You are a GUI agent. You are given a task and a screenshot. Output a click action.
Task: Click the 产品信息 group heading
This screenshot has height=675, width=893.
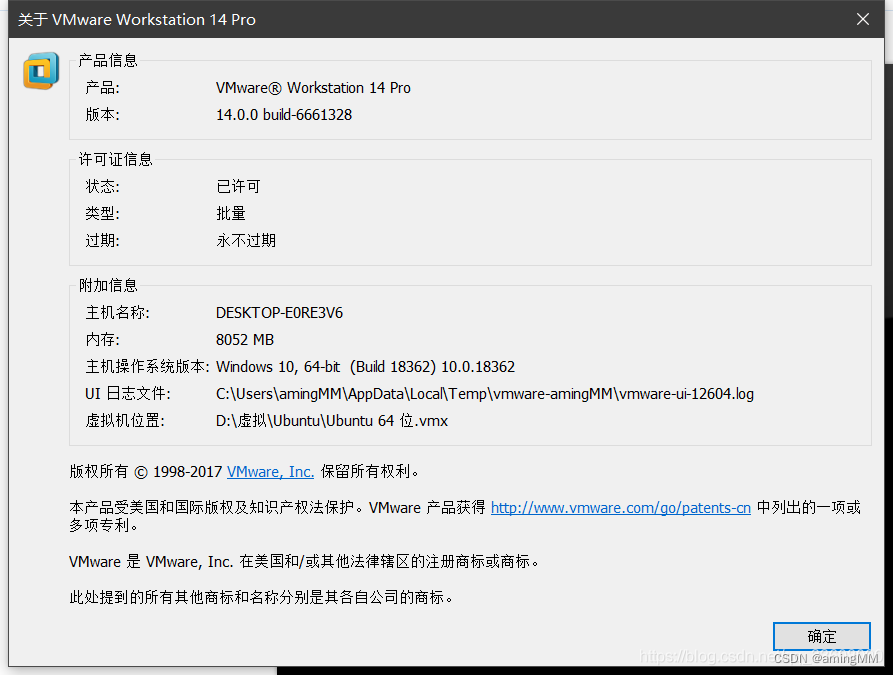coord(108,60)
